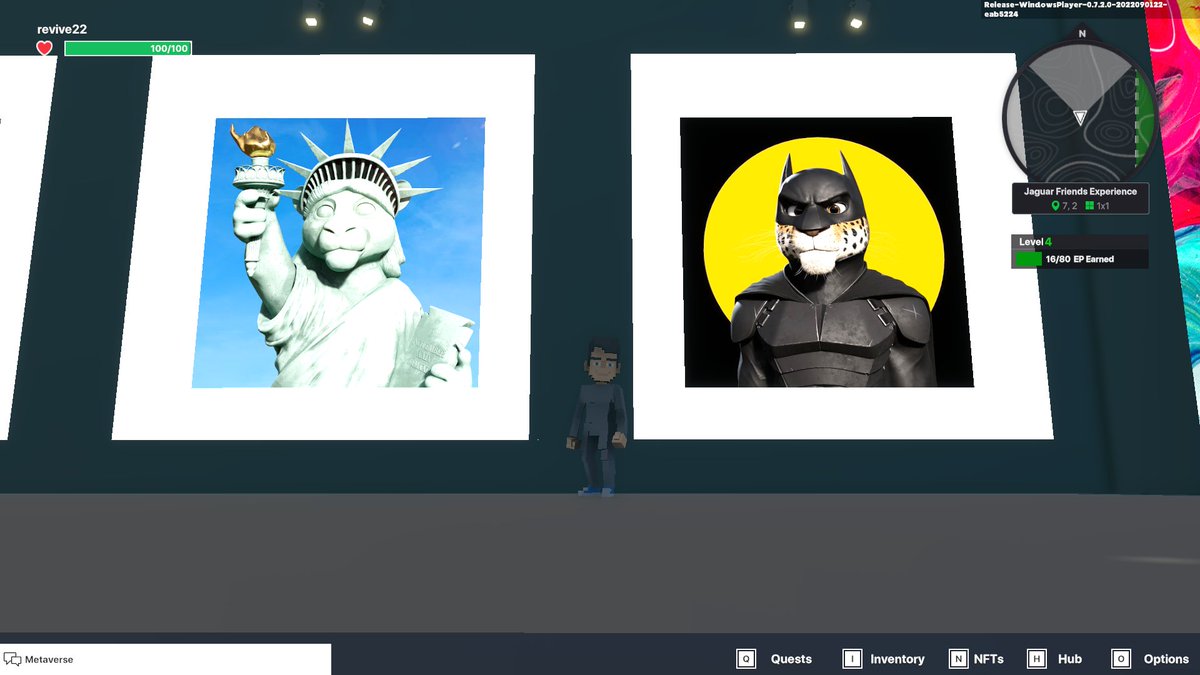Click the Metaverse chat input field
The width and height of the screenshot is (1200, 675).
pyautogui.click(x=165, y=659)
